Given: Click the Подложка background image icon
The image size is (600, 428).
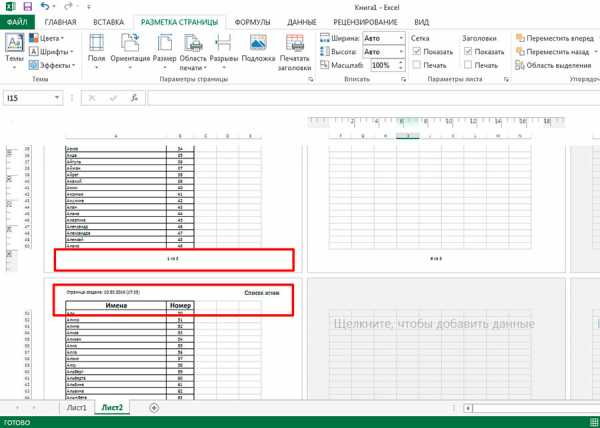Looking at the screenshot, I should [x=258, y=42].
